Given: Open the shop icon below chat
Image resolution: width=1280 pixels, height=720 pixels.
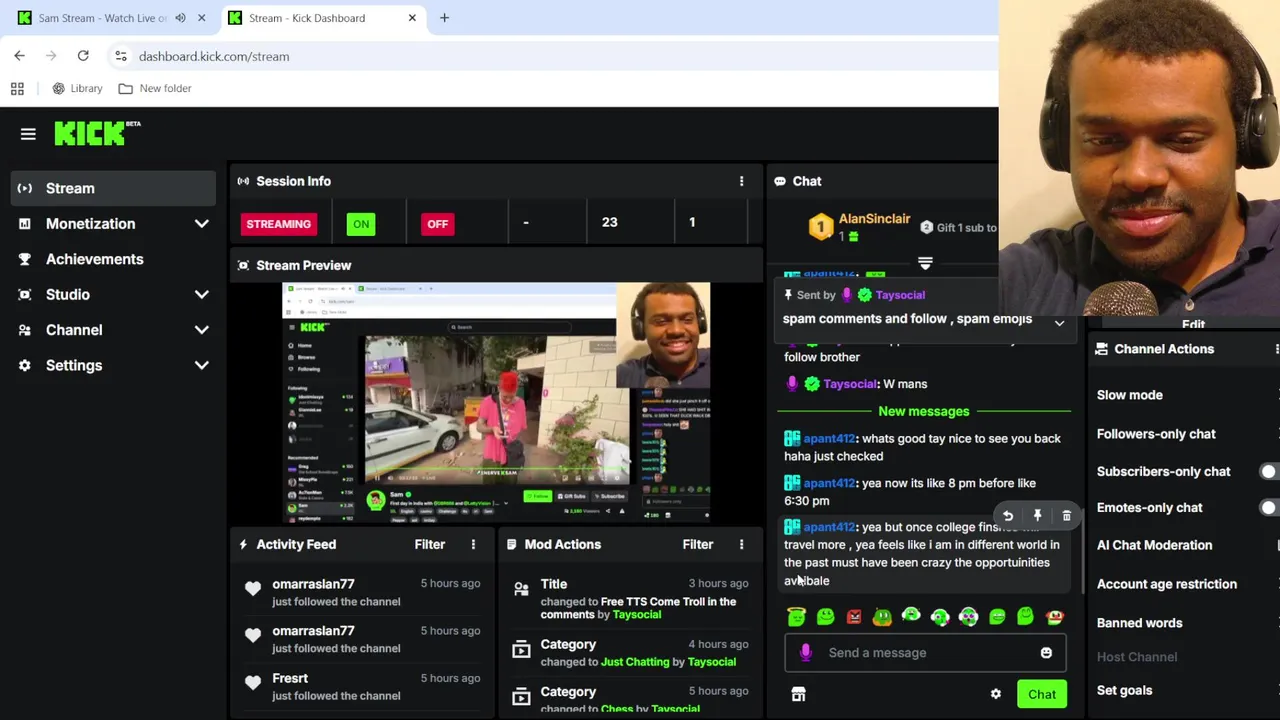Looking at the screenshot, I should [798, 694].
